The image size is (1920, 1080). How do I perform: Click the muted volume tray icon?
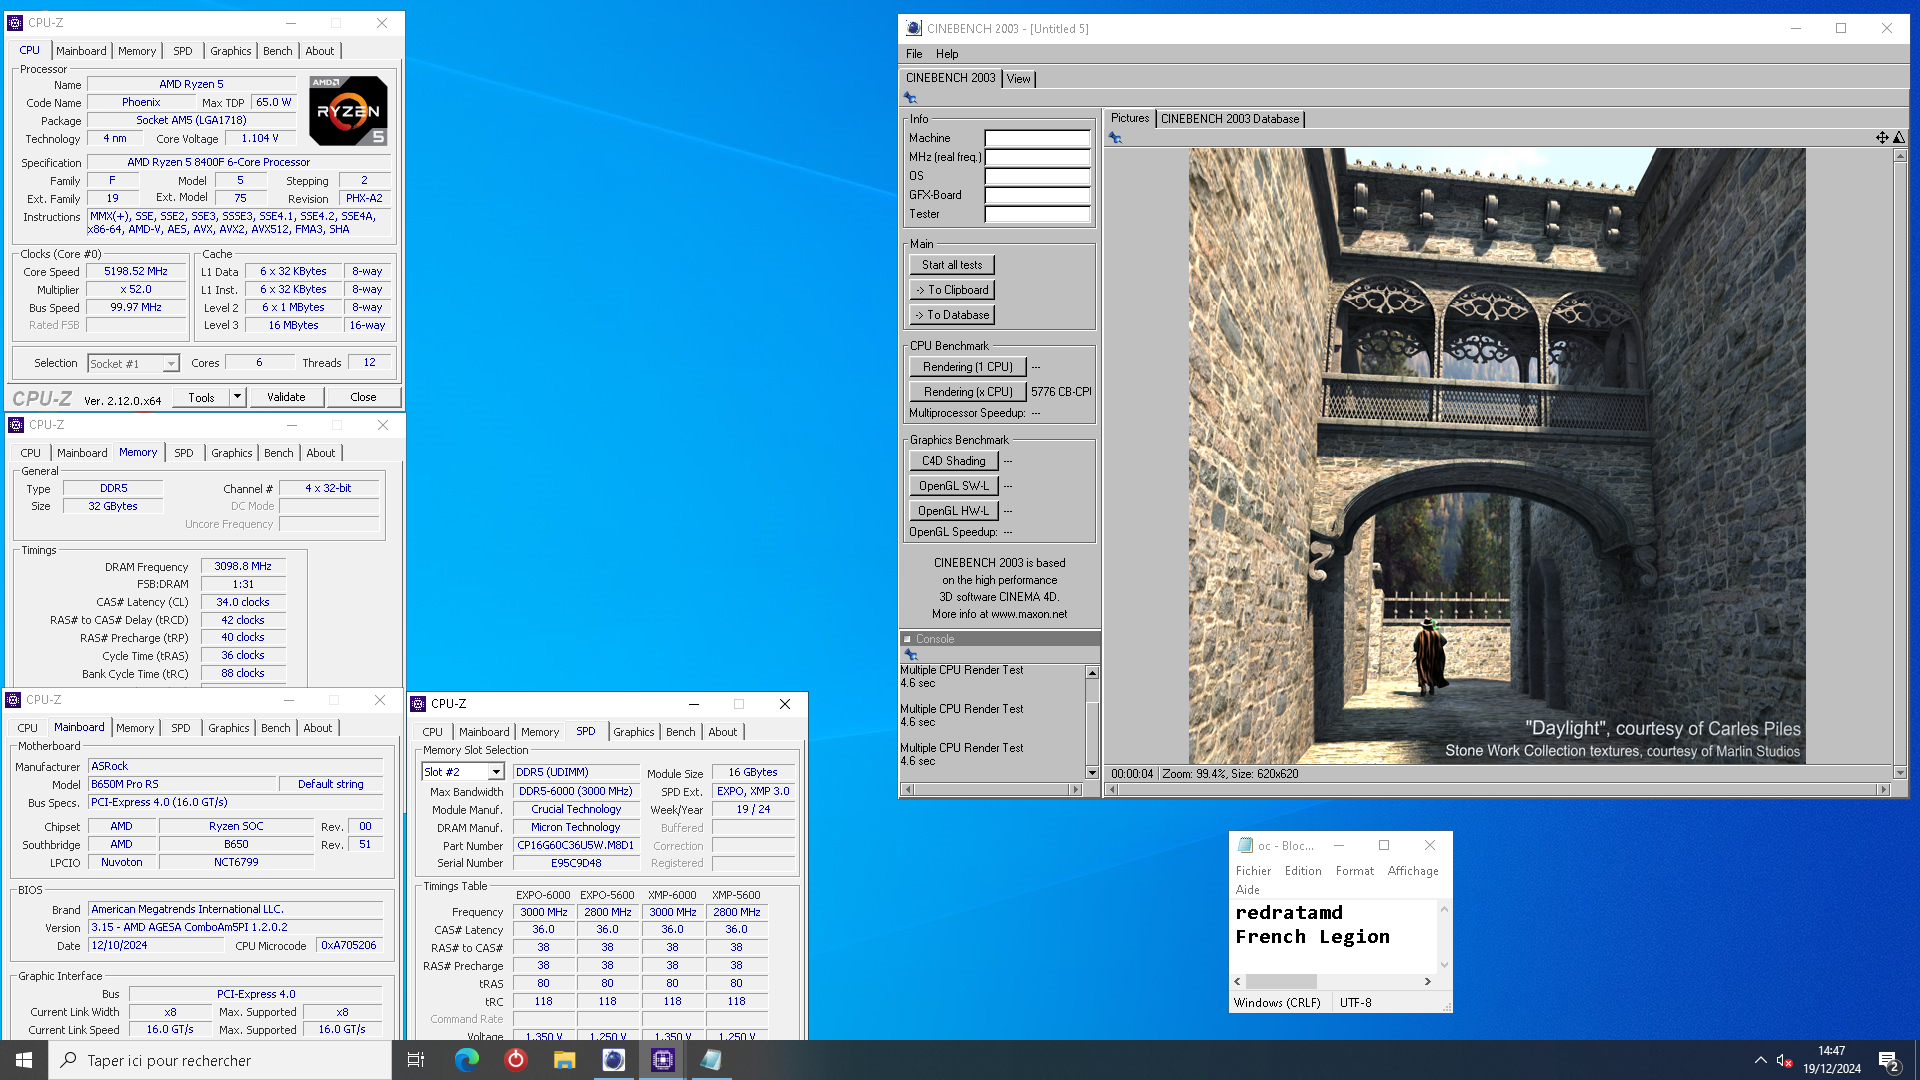1783,1060
